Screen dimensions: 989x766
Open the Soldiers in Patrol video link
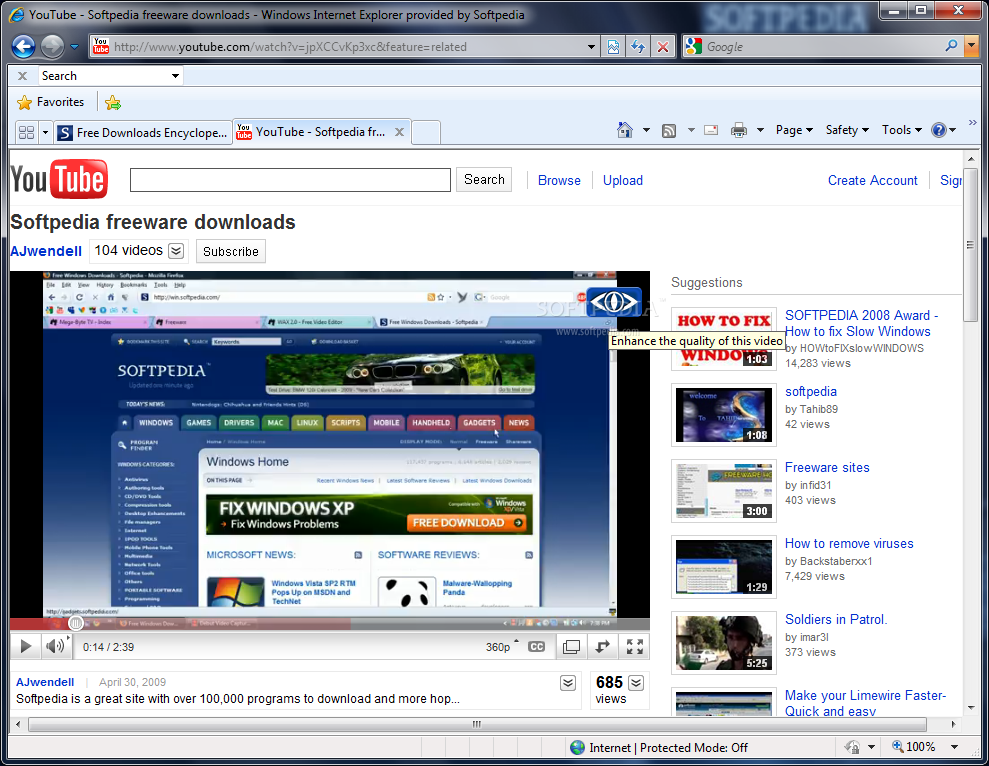(x=836, y=620)
